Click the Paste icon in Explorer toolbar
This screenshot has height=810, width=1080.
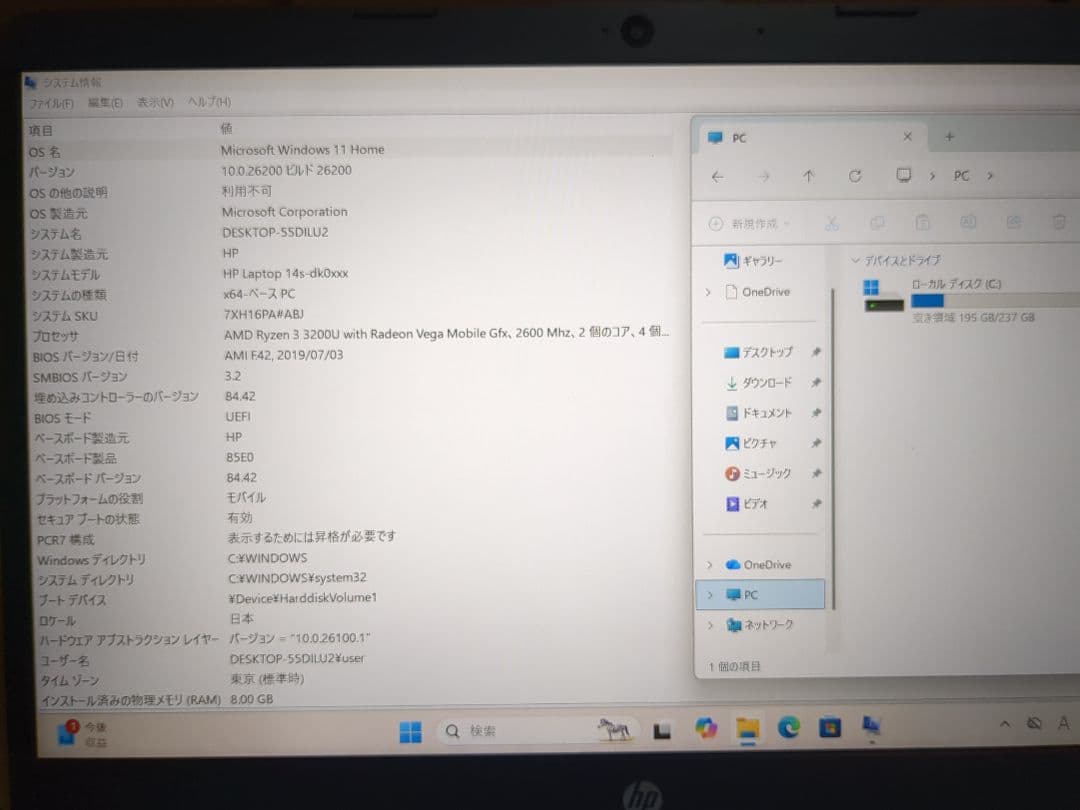(922, 222)
